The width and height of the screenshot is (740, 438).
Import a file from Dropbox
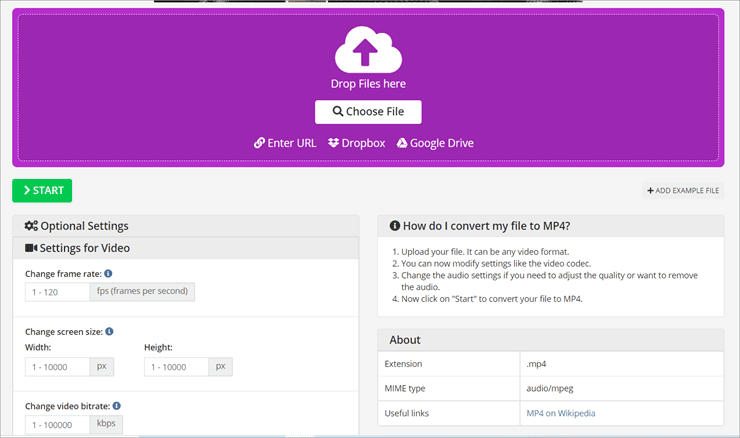[357, 143]
